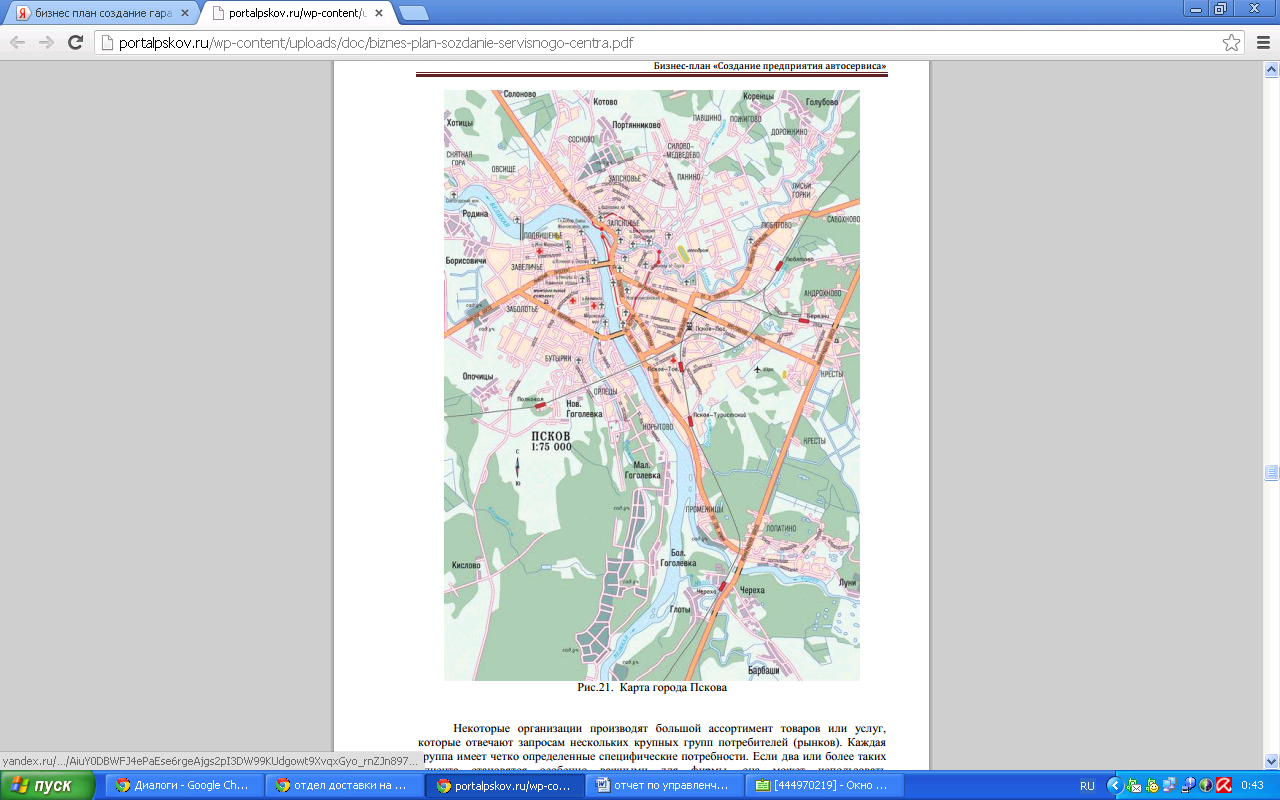Screen dimensions: 1280x800
Task: Click the caption 'Рис.21. Карта города Пскова'
Action: tap(651, 688)
